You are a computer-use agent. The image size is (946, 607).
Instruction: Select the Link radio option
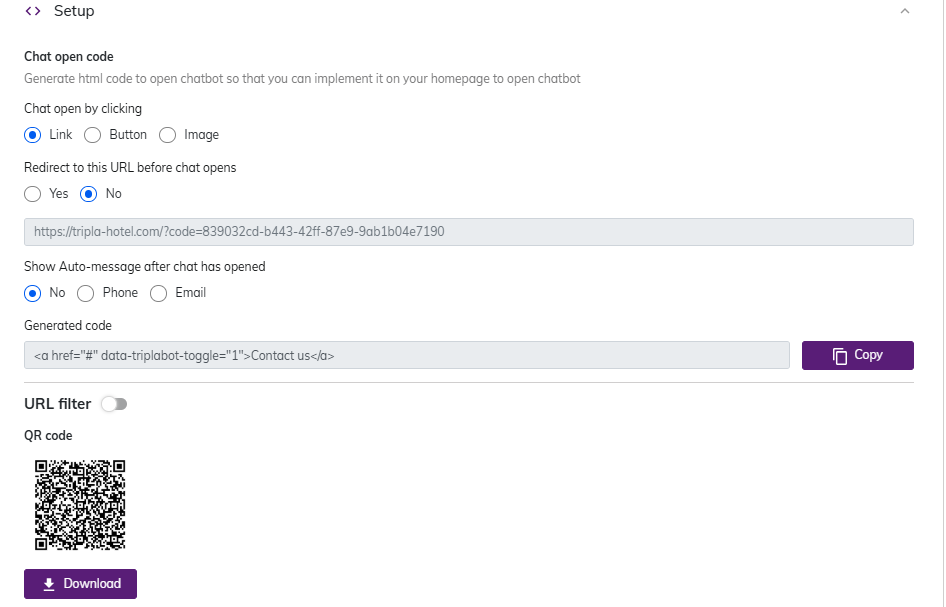[x=33, y=135]
